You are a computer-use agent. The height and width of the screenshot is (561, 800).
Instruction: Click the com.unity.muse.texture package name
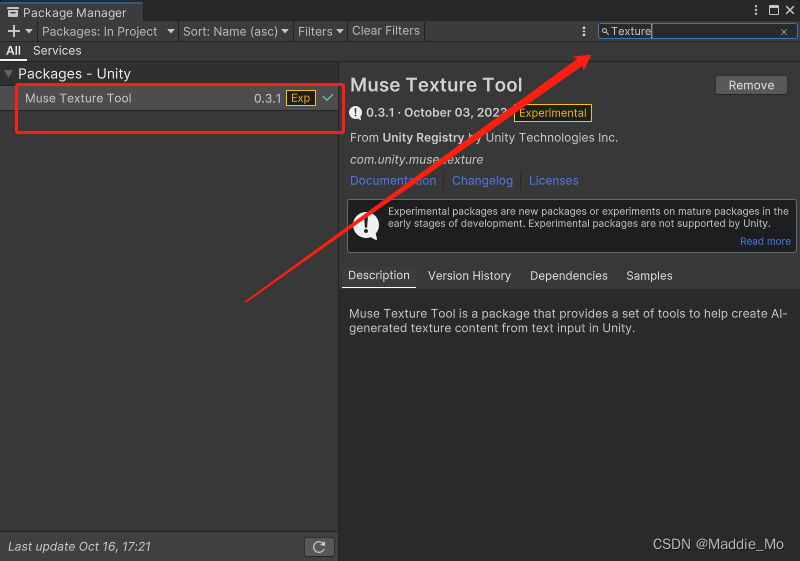coord(416,160)
